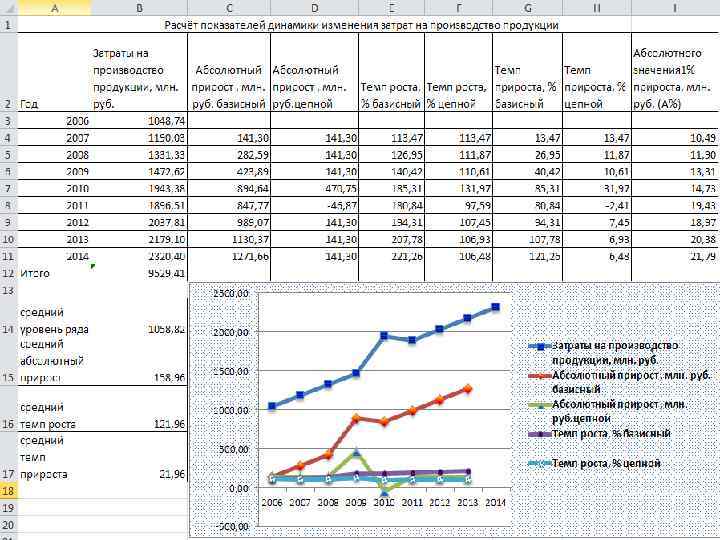Select cell with value 126,95

391,155
